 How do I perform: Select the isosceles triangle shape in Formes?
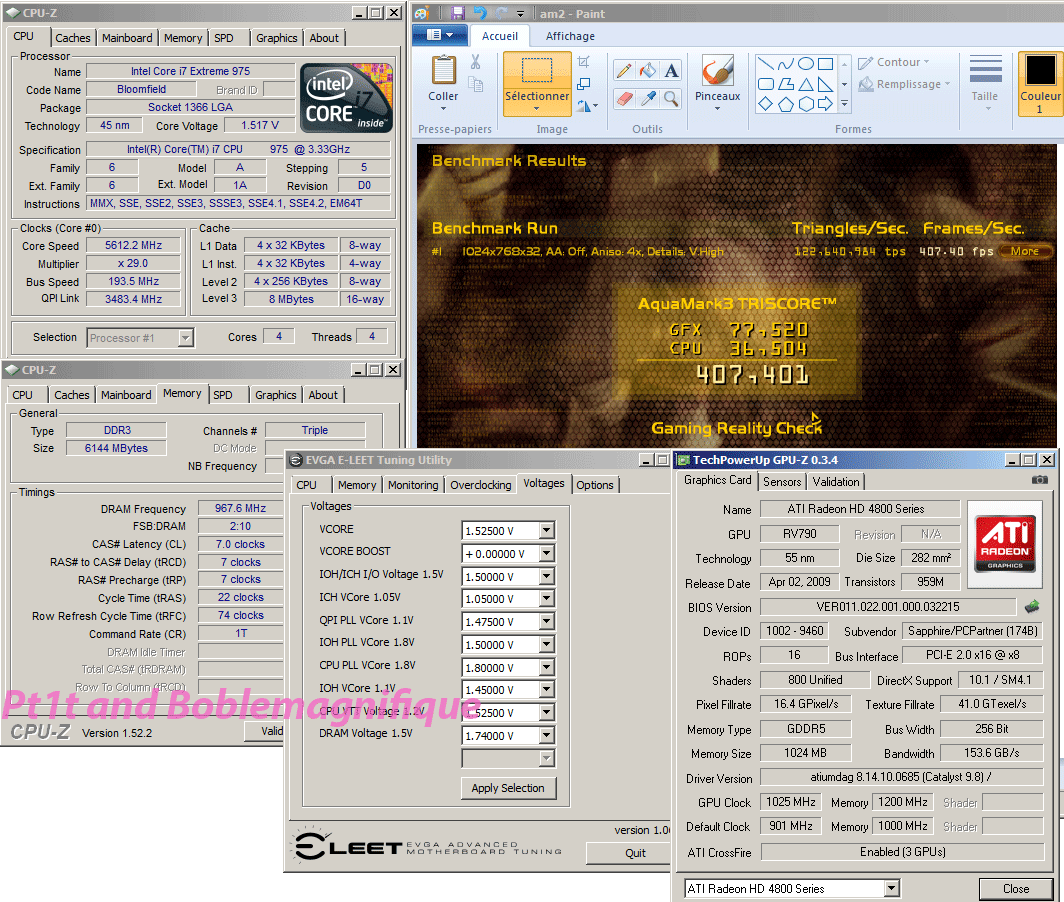pyautogui.click(x=805, y=84)
